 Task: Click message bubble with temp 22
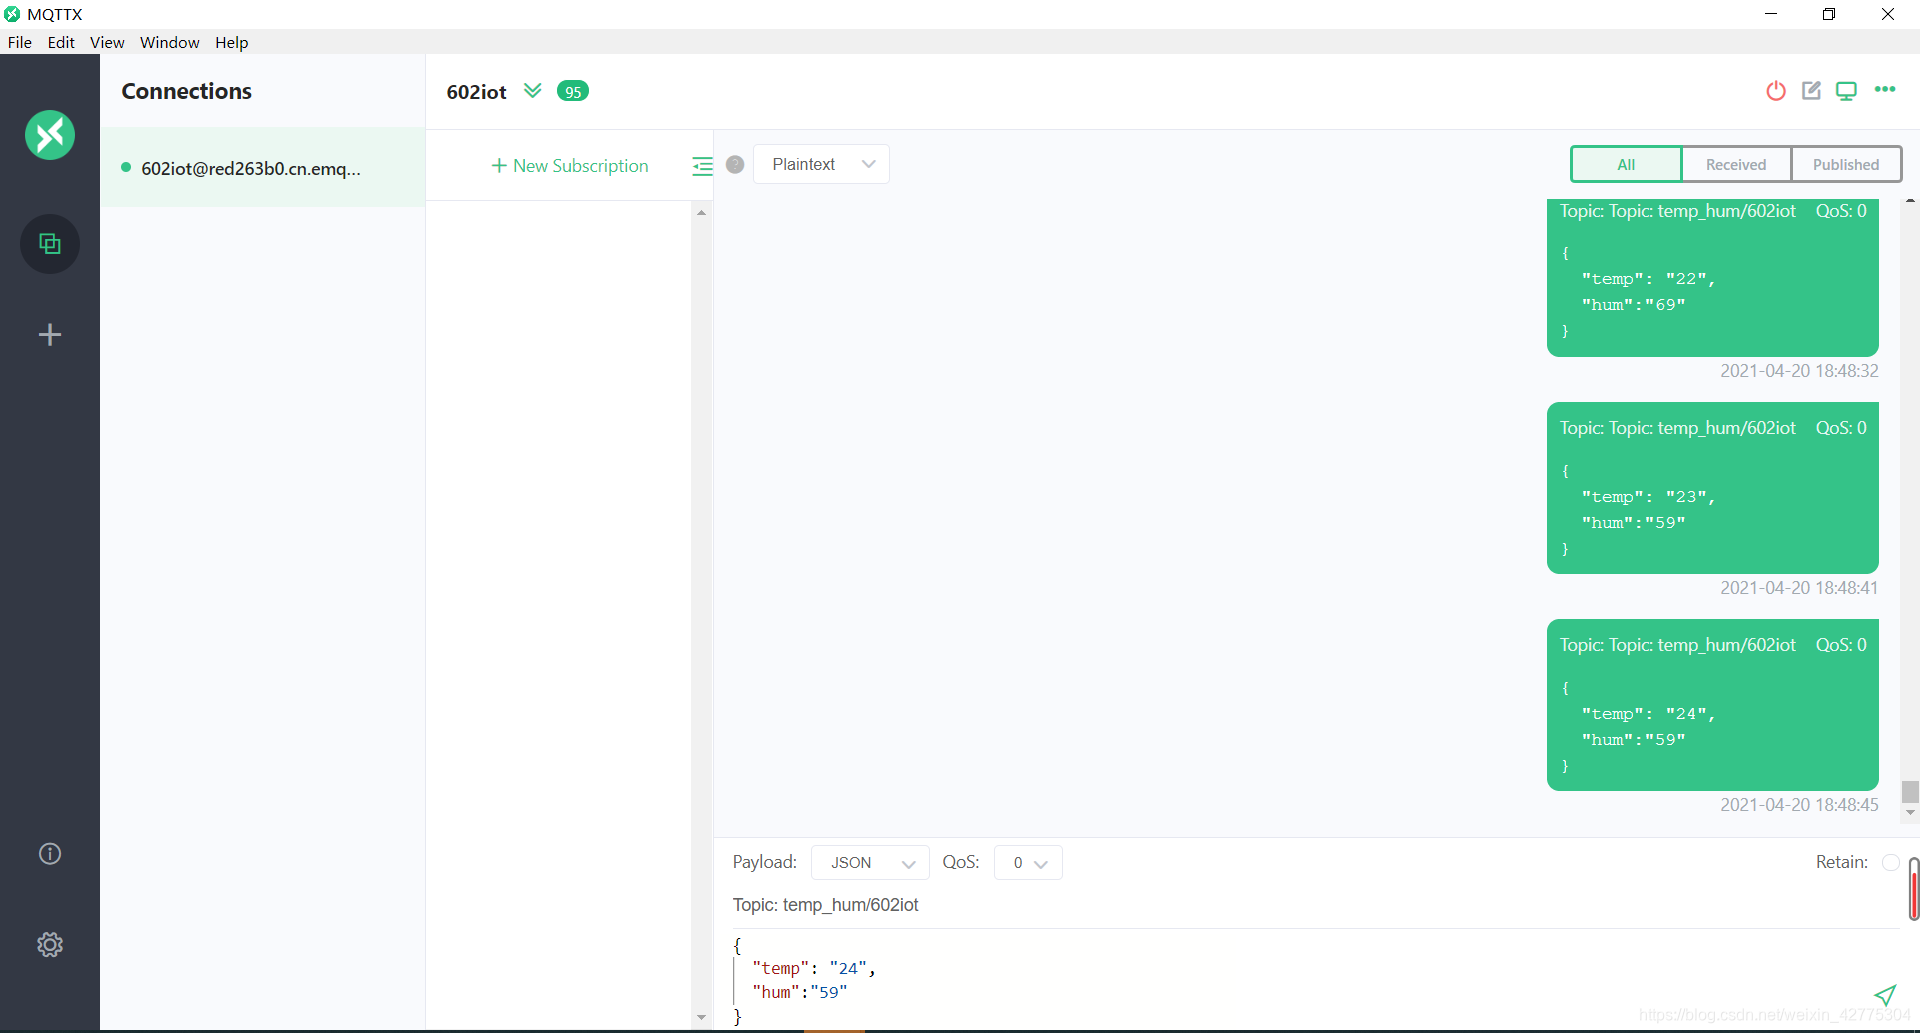point(1712,277)
